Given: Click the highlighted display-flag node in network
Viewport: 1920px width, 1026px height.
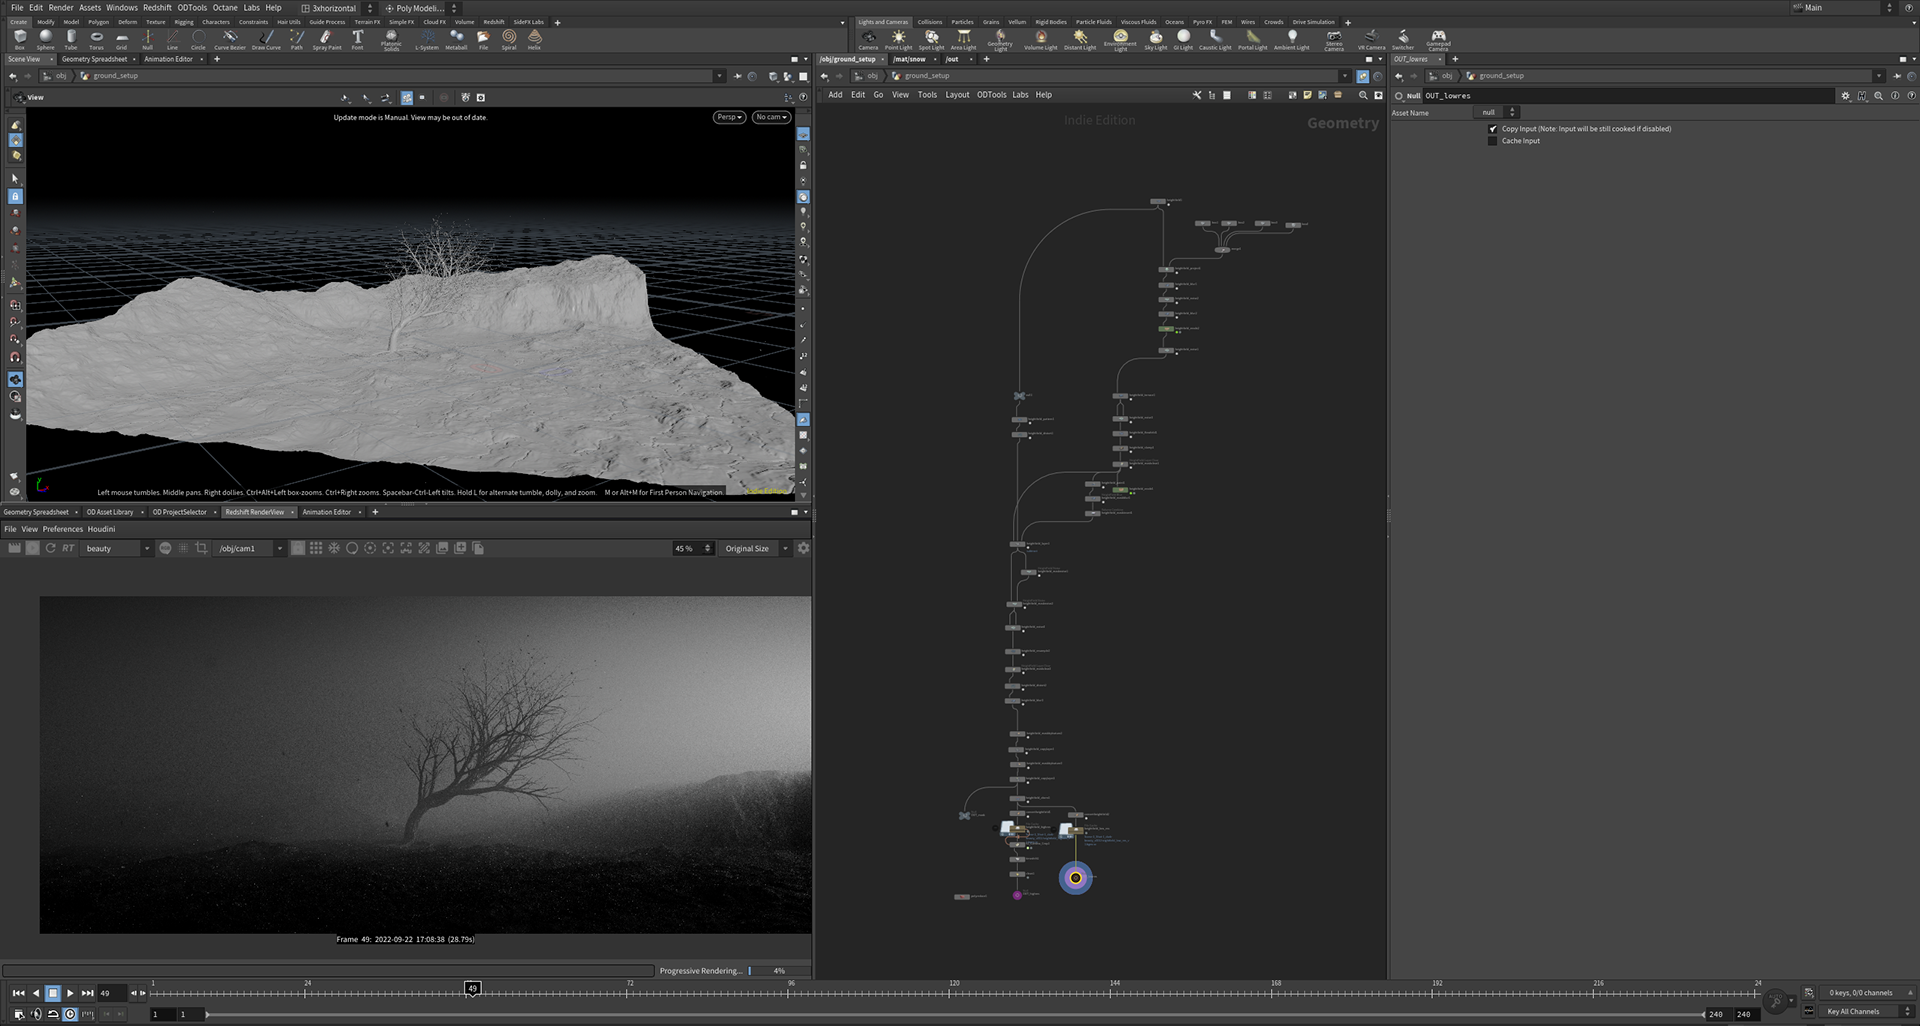Looking at the screenshot, I should point(1075,878).
